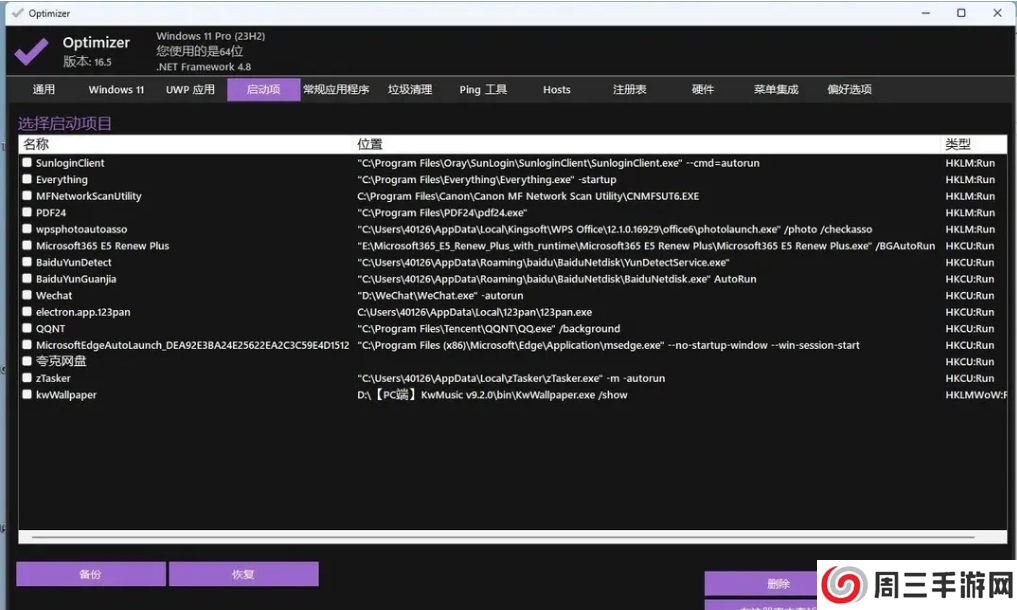
Task: Select the Wechat startup item checkbox
Action: [x=28, y=296]
